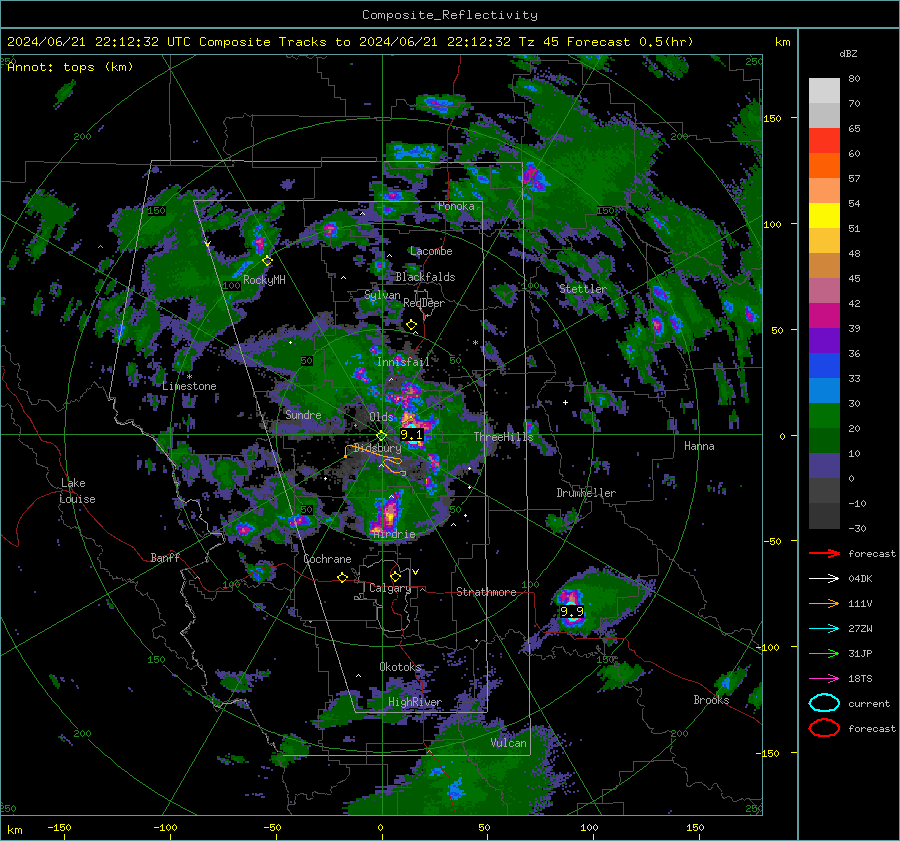Select the 9.9 storm top label southeast
Image resolution: width=900 pixels, height=841 pixels.
click(x=572, y=611)
